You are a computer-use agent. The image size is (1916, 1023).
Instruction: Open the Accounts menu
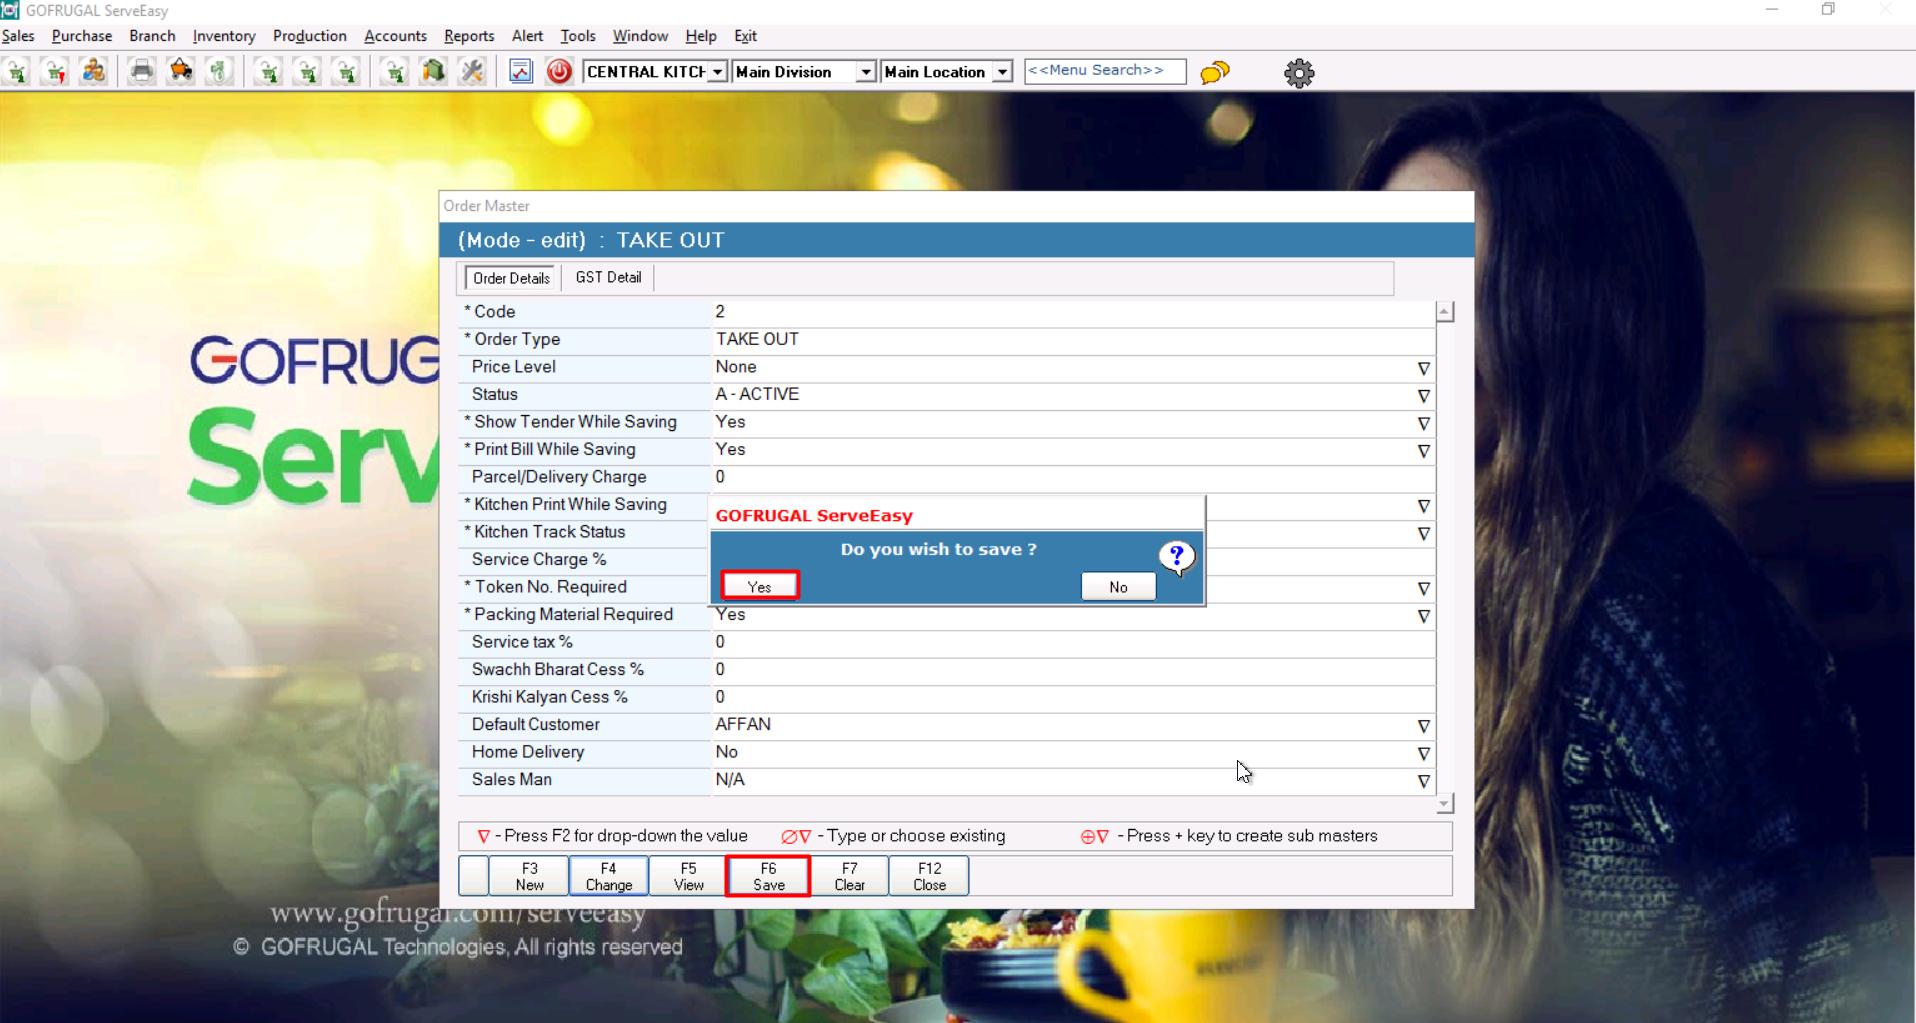tap(395, 36)
